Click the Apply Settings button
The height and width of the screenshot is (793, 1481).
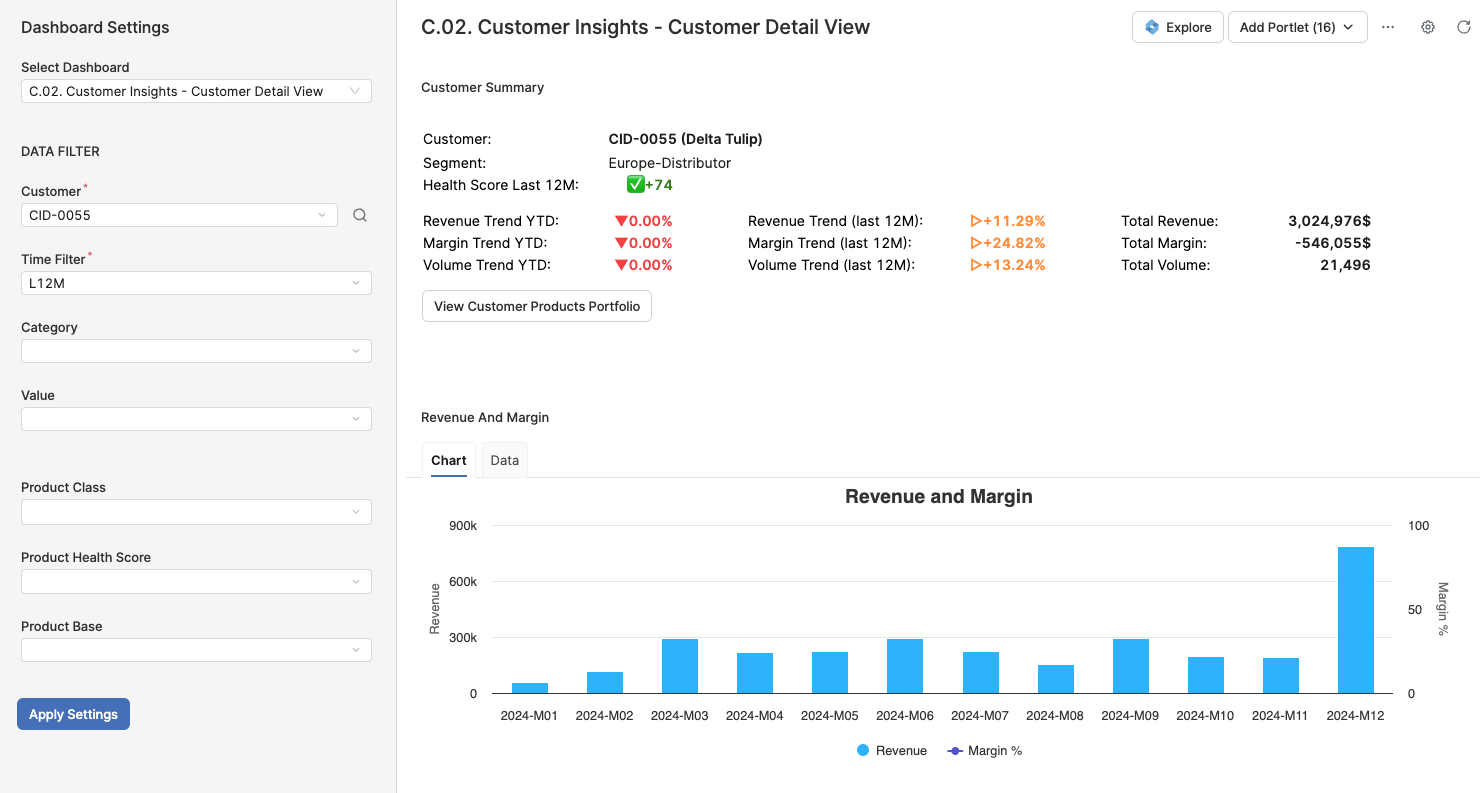click(x=73, y=714)
